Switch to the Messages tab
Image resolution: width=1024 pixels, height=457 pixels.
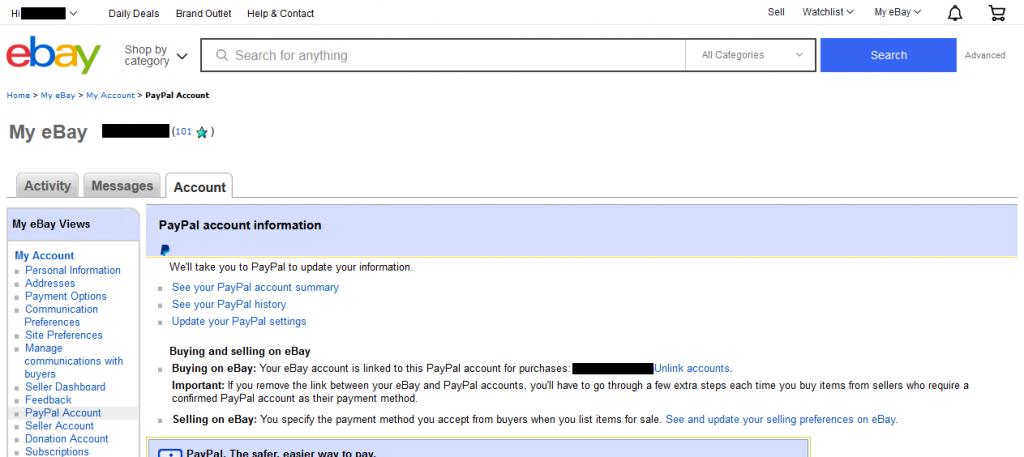(122, 186)
